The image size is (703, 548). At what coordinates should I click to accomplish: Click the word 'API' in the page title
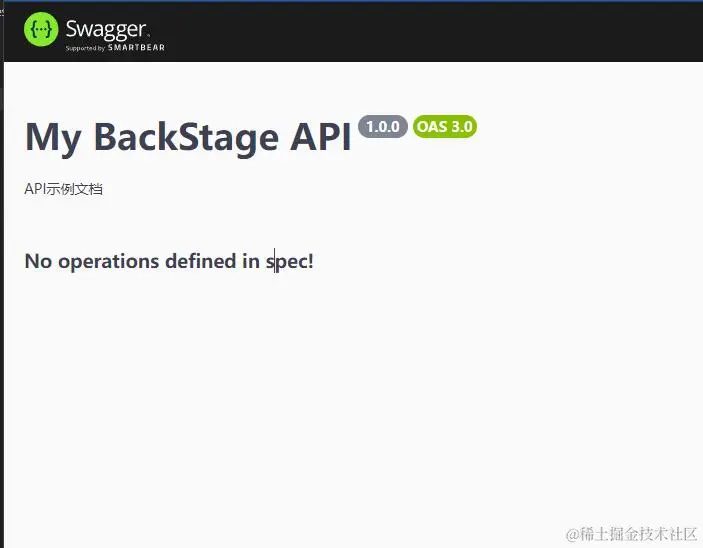pos(321,137)
